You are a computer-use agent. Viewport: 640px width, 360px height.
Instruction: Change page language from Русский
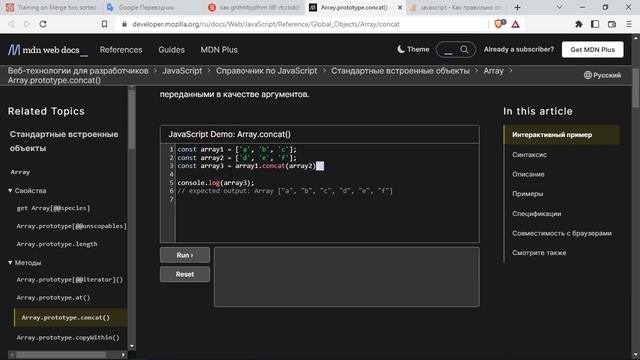tap(602, 75)
